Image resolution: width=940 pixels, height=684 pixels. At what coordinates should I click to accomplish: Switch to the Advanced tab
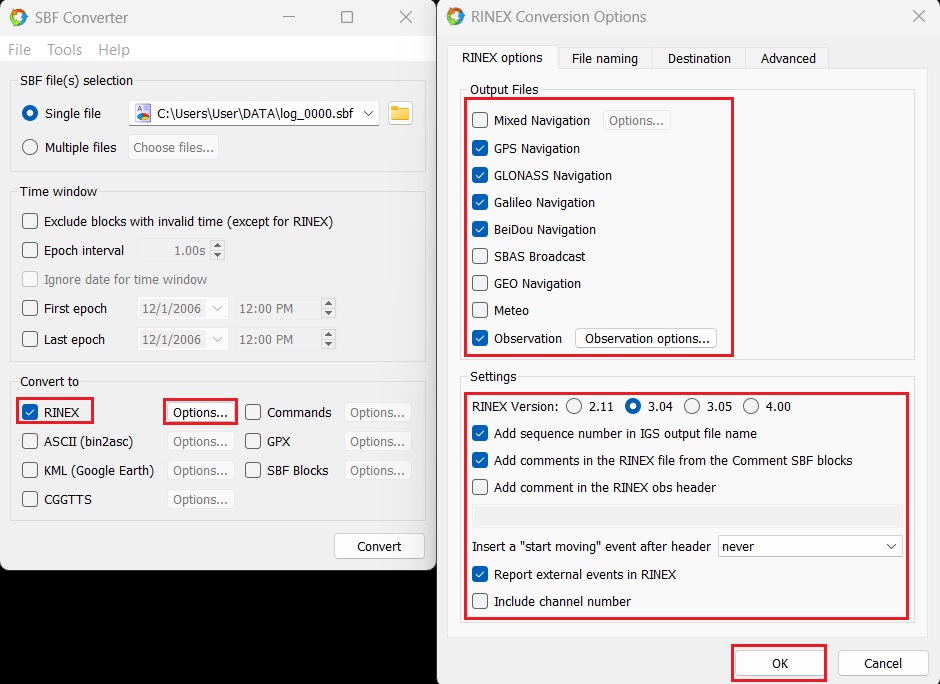coord(786,58)
